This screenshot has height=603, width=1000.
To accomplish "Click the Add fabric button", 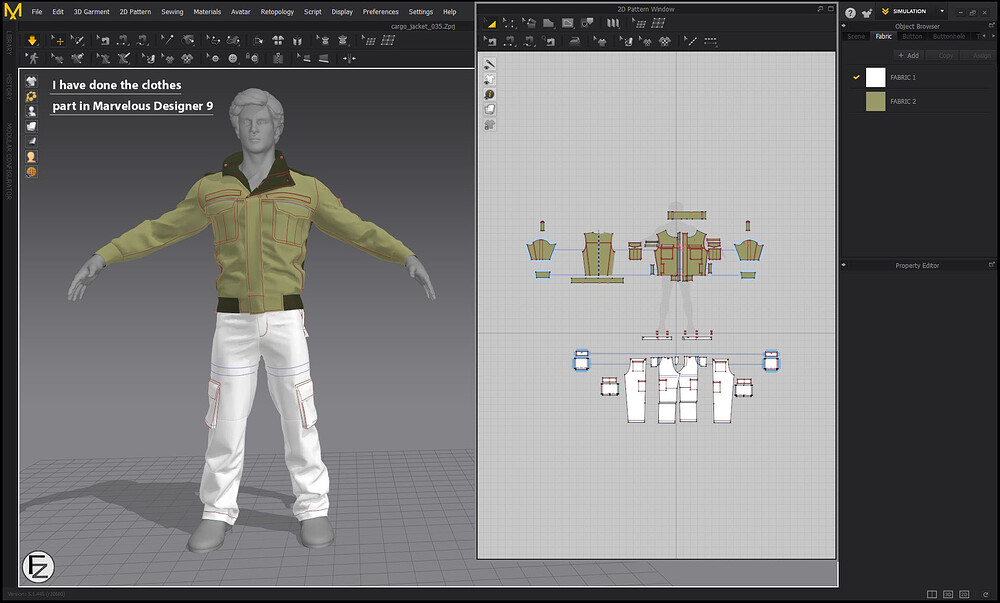I will (908, 55).
